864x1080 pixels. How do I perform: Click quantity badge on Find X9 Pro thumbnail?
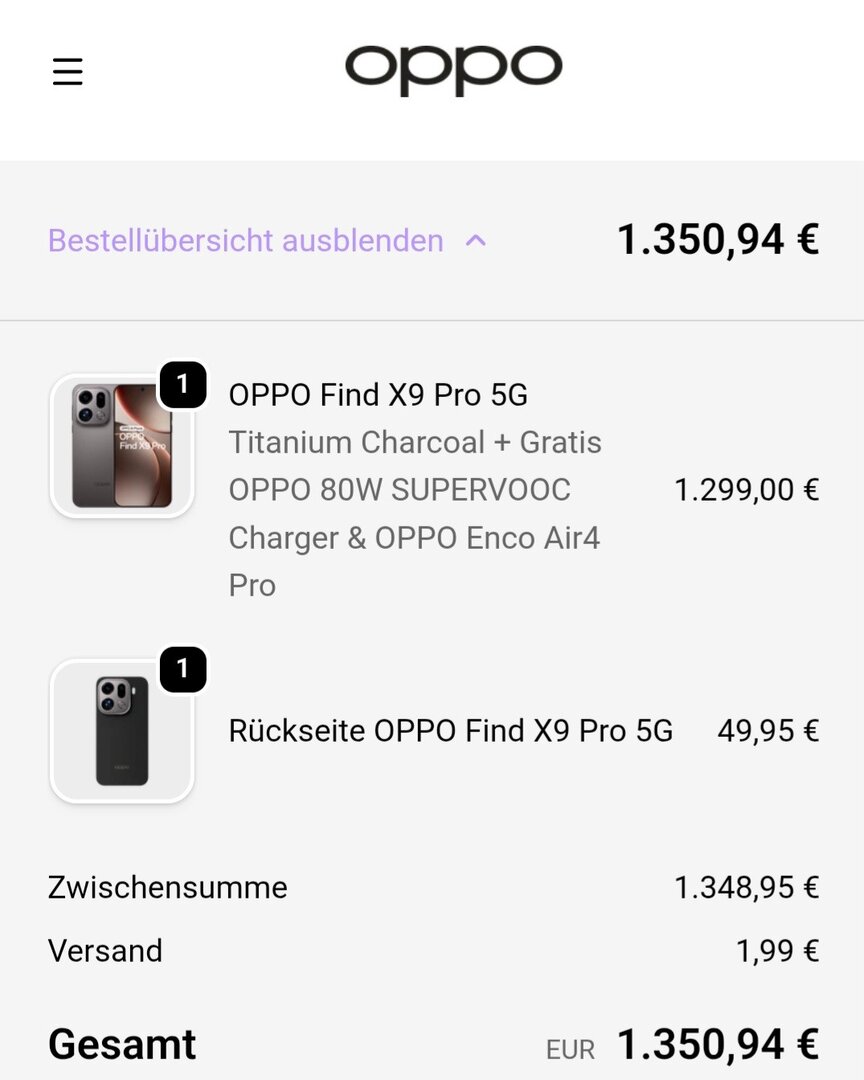(182, 385)
